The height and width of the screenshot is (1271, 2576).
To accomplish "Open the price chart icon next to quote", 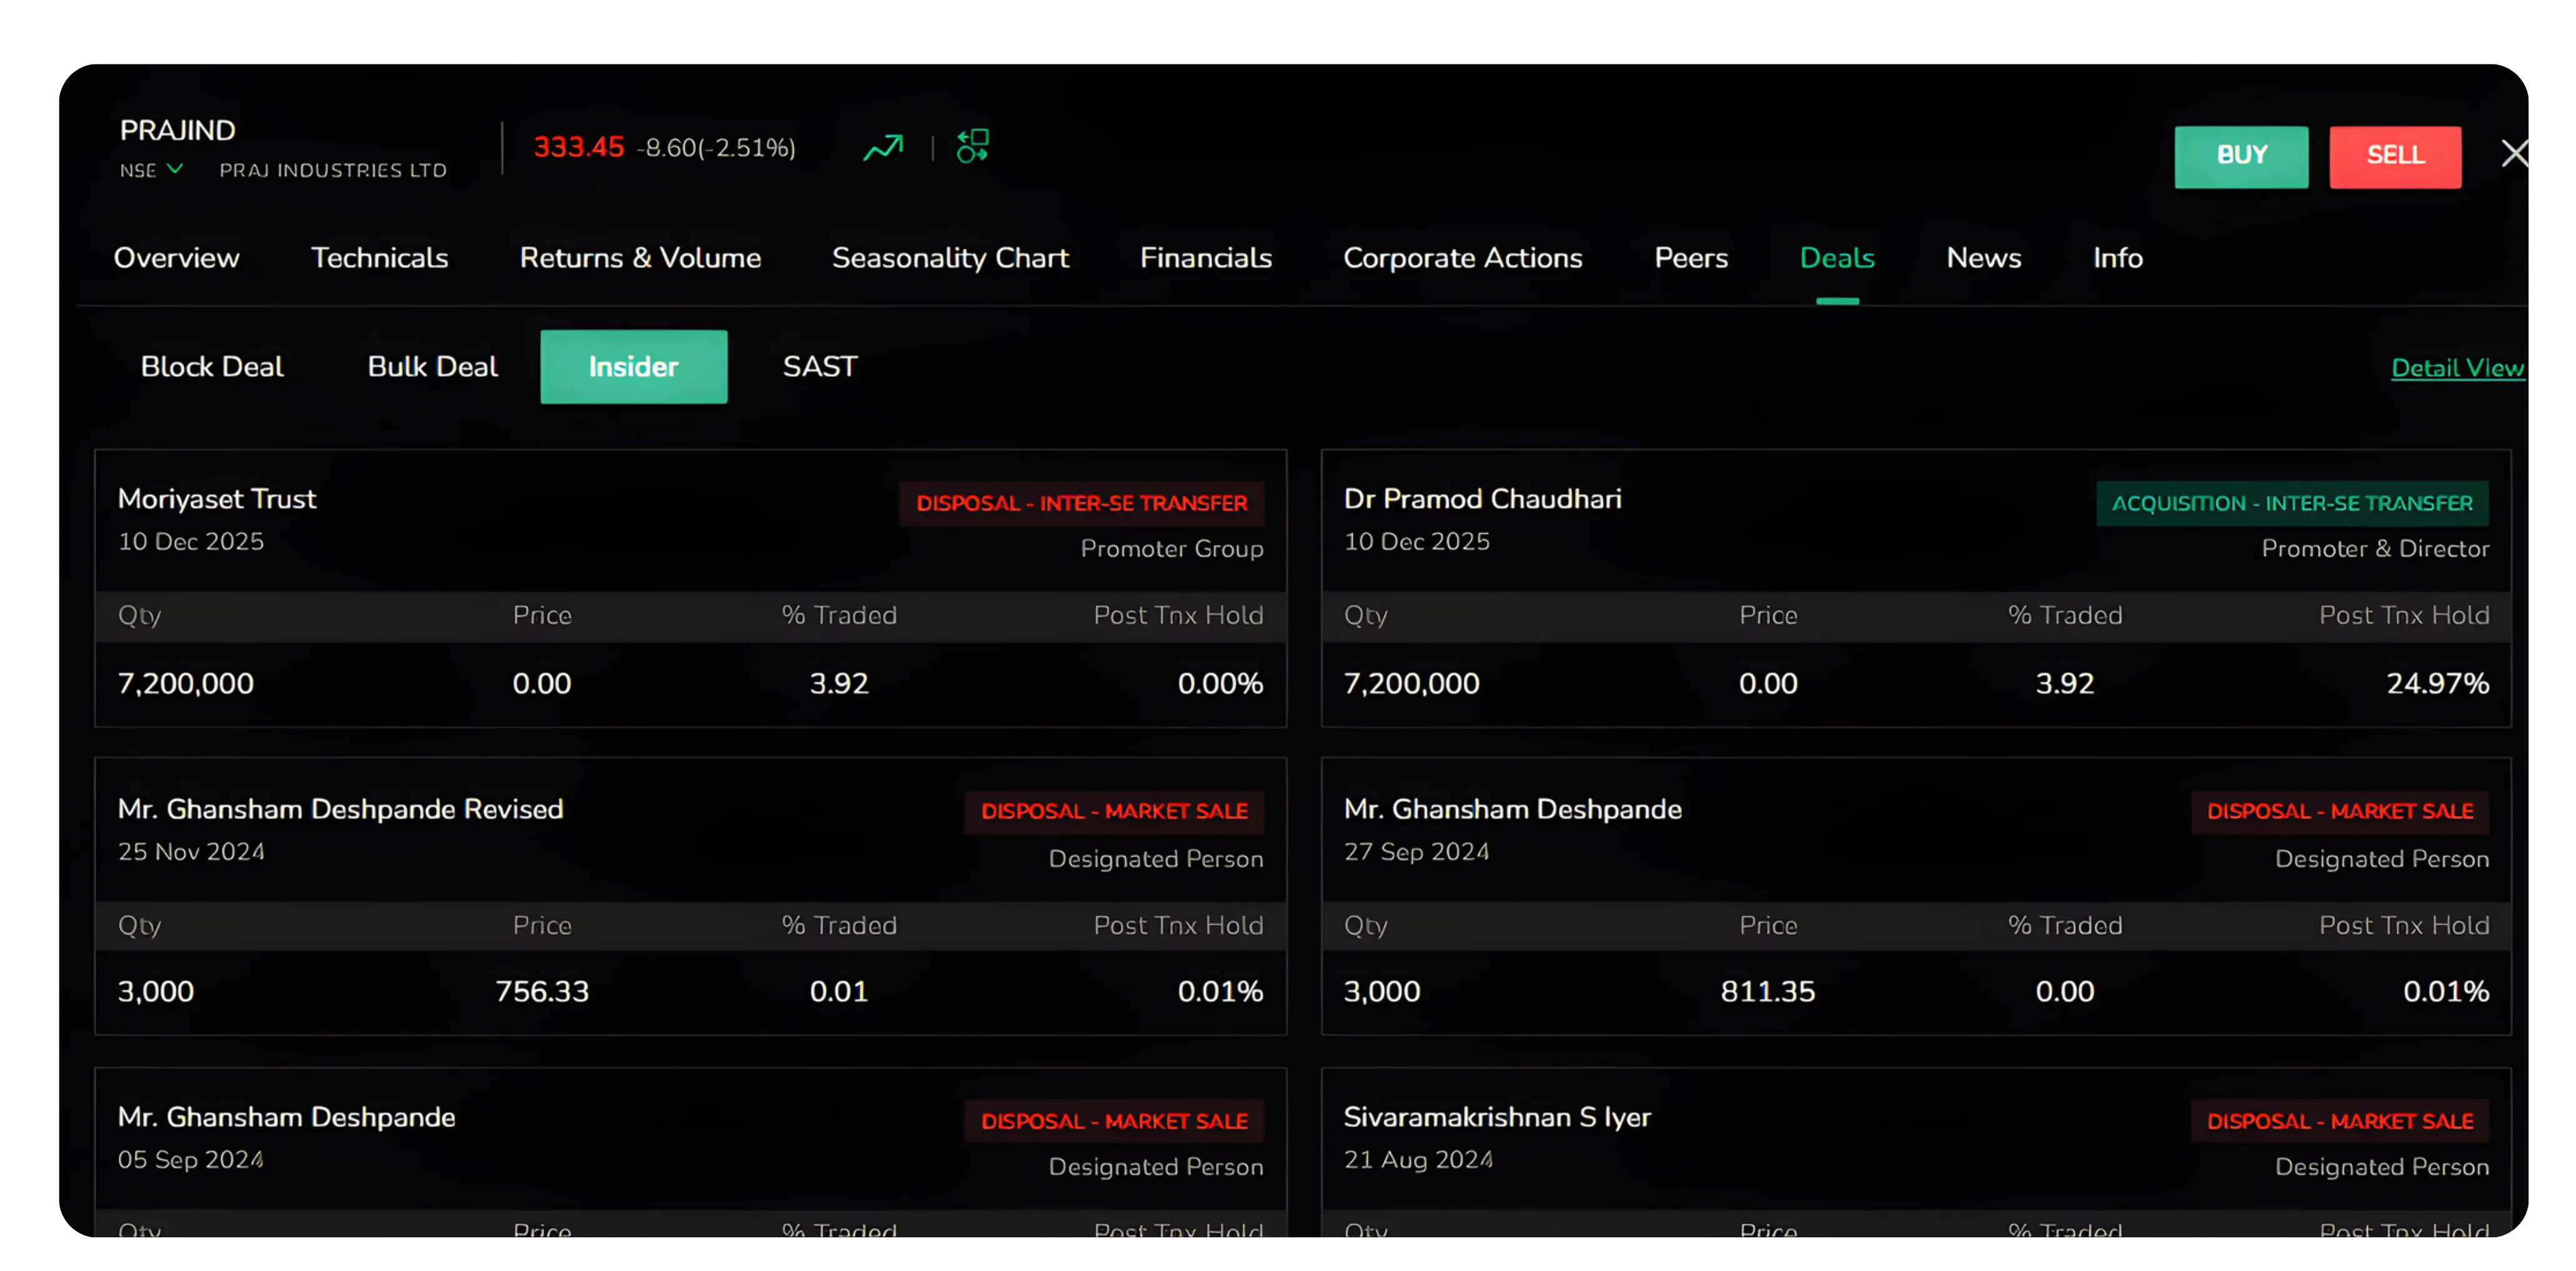I will (884, 147).
